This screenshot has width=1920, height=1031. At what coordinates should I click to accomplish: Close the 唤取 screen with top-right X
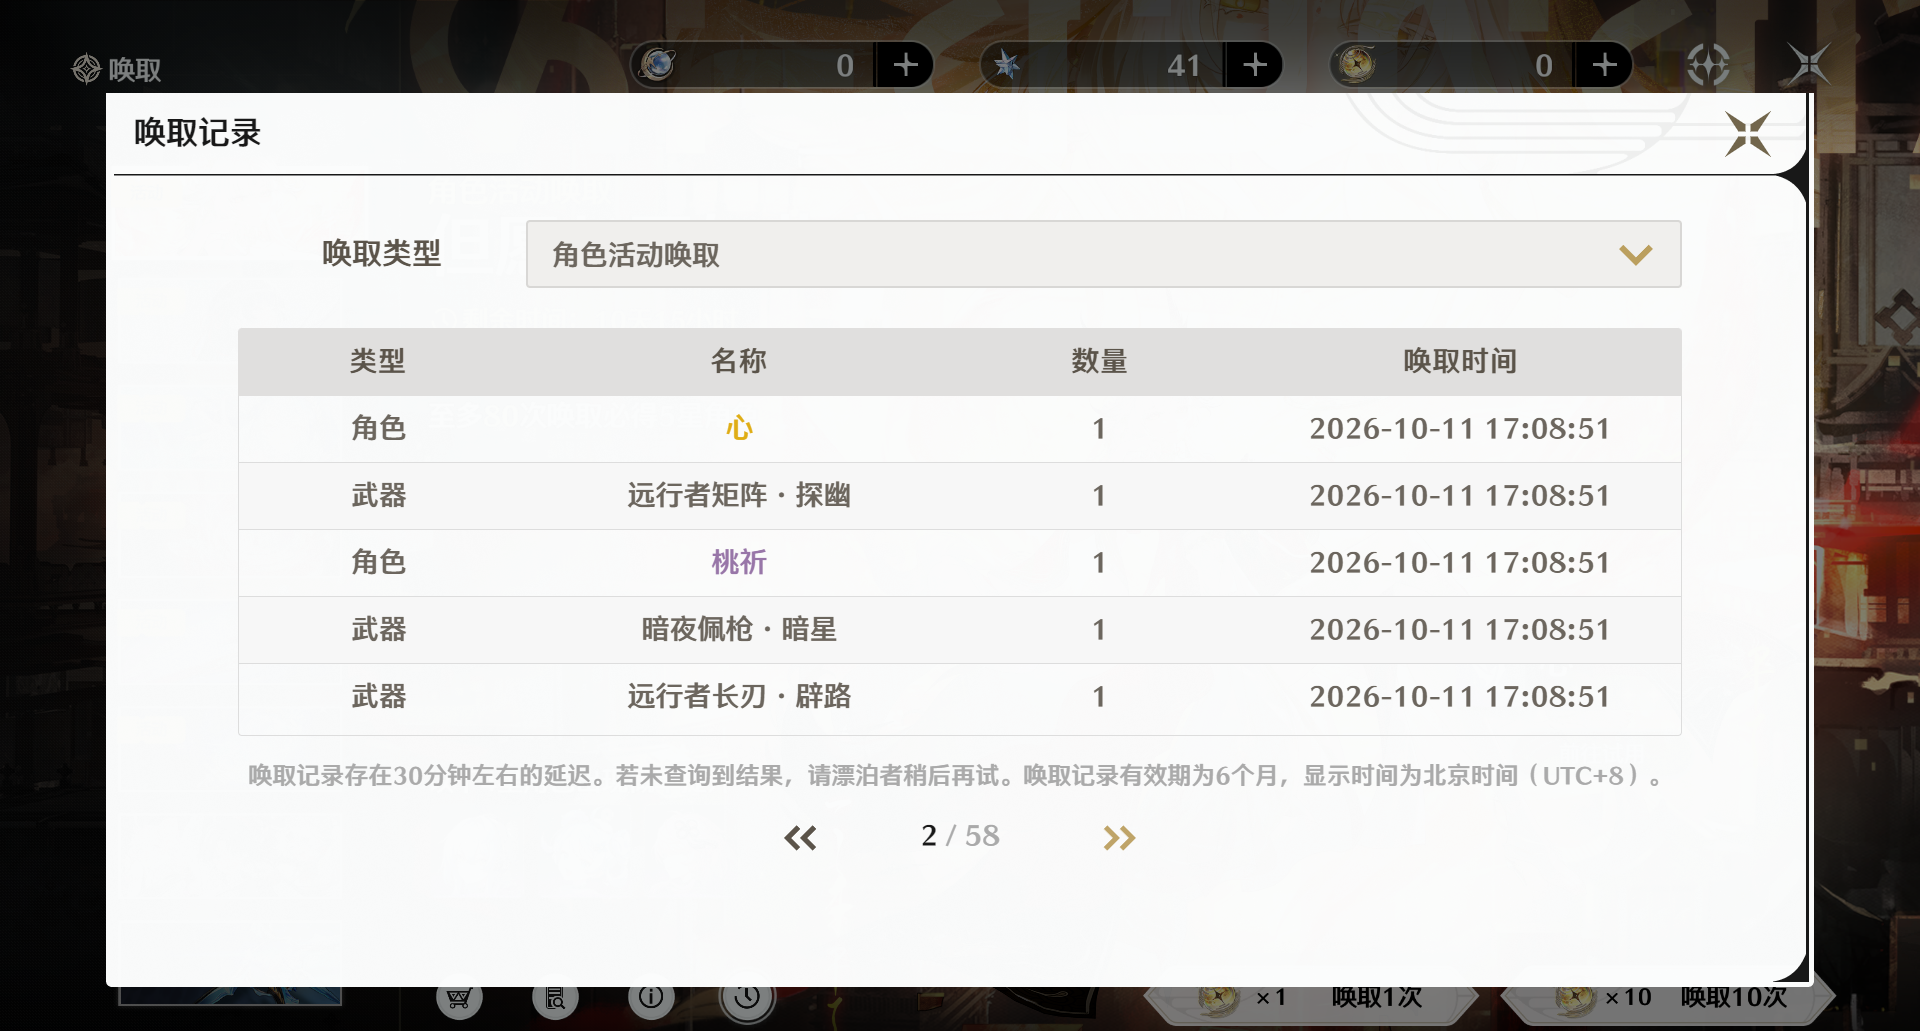point(1809,64)
